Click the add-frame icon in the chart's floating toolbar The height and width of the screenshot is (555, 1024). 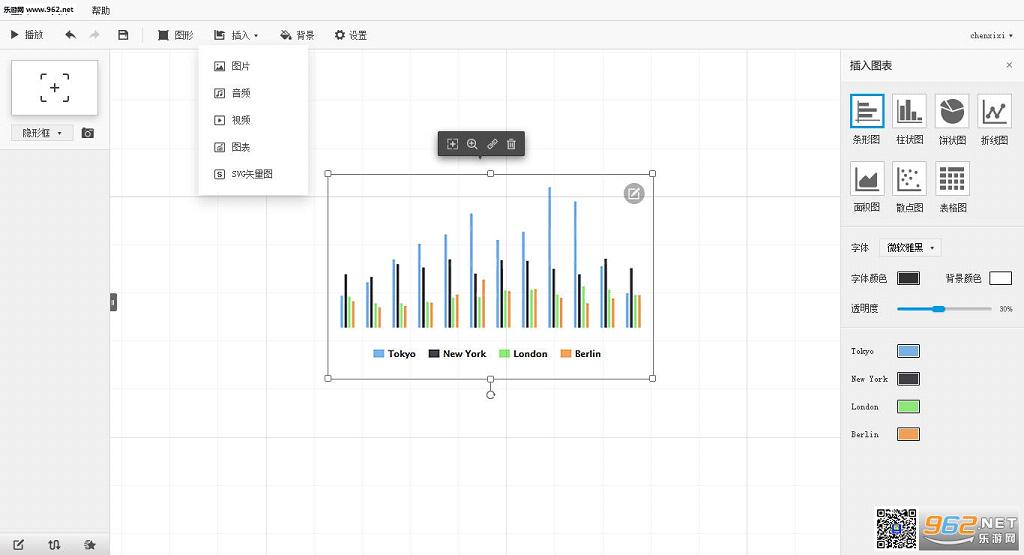[x=452, y=144]
